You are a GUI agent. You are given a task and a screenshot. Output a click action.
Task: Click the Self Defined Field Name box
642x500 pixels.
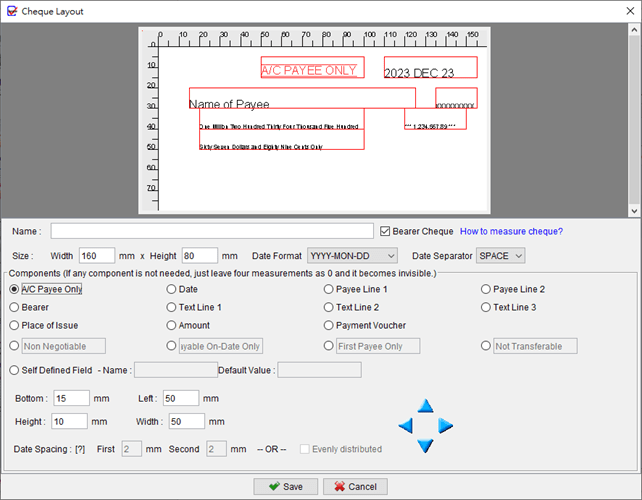[x=176, y=370]
